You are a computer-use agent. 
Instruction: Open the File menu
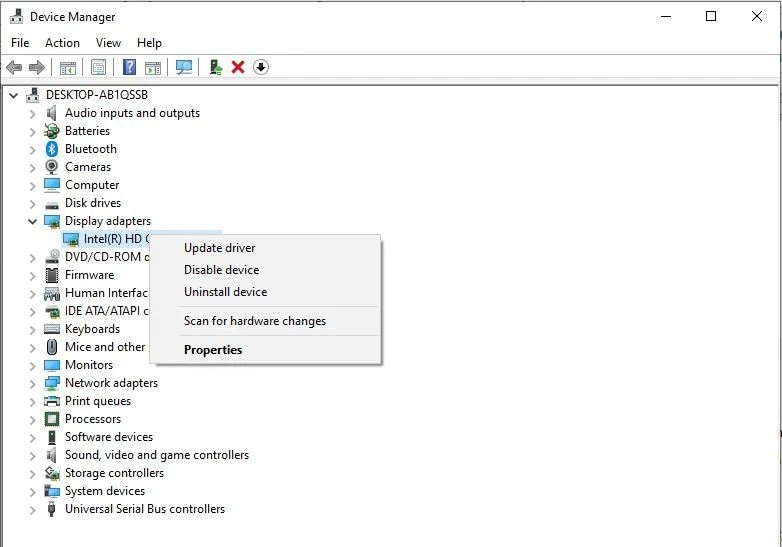[x=20, y=43]
